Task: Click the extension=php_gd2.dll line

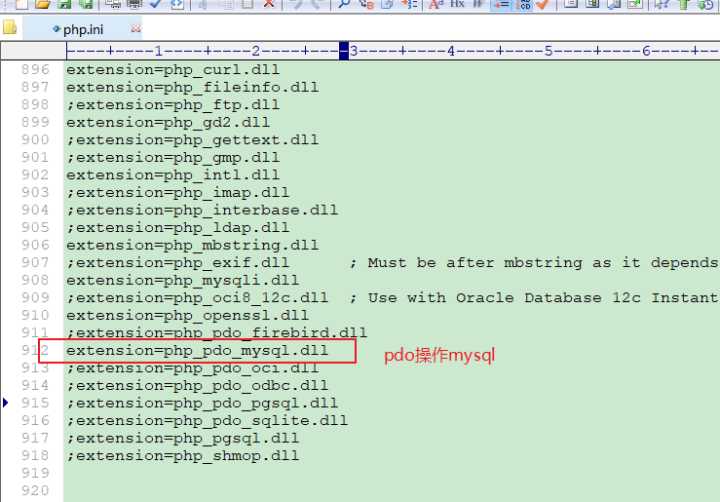Action: pos(168,123)
